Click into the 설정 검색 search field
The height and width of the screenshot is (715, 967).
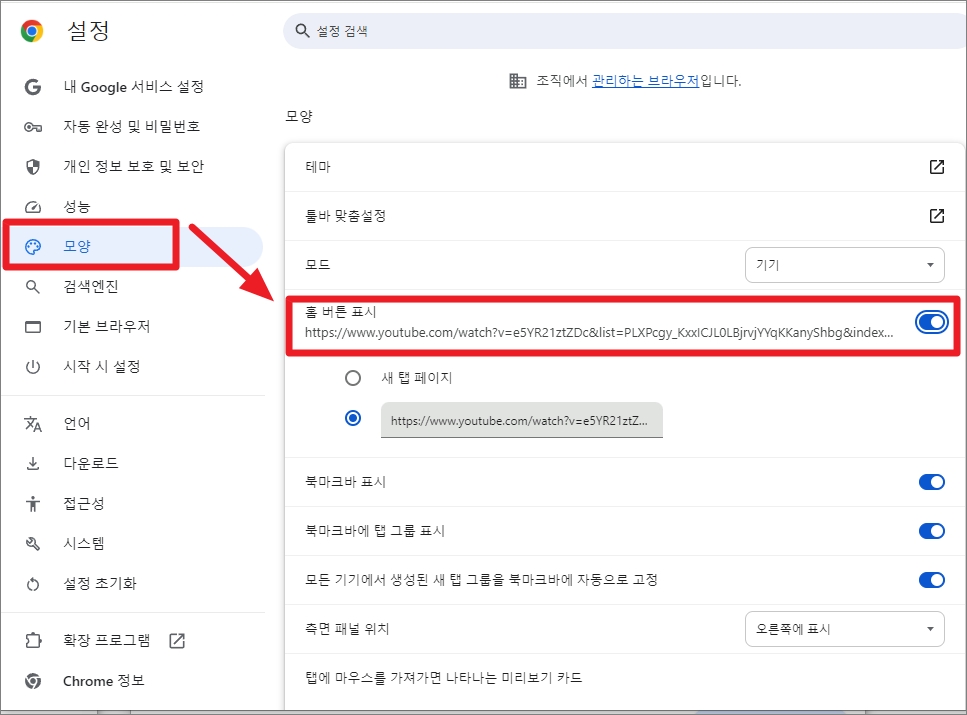coord(624,31)
